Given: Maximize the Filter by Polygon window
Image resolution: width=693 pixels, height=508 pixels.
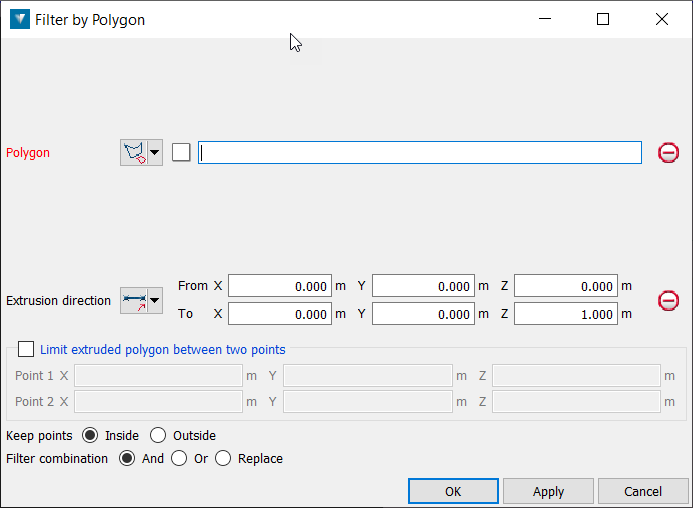Looking at the screenshot, I should point(603,19).
